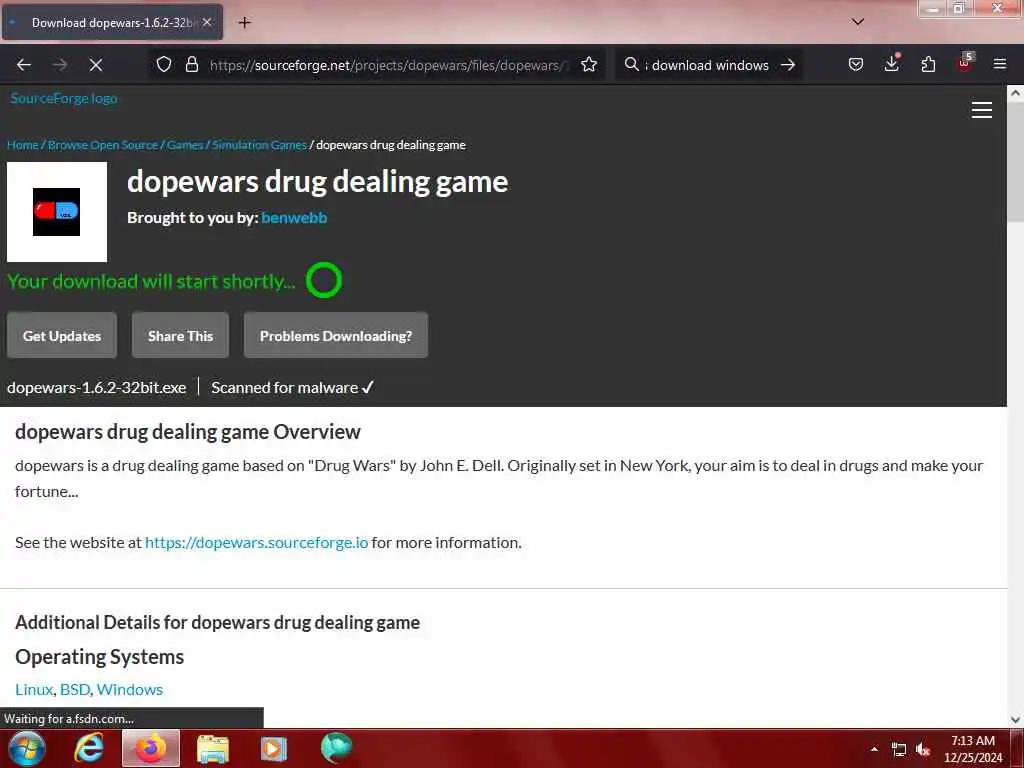Open the uBlock extension icon
Screen dimensions: 1024x768
[965, 63]
